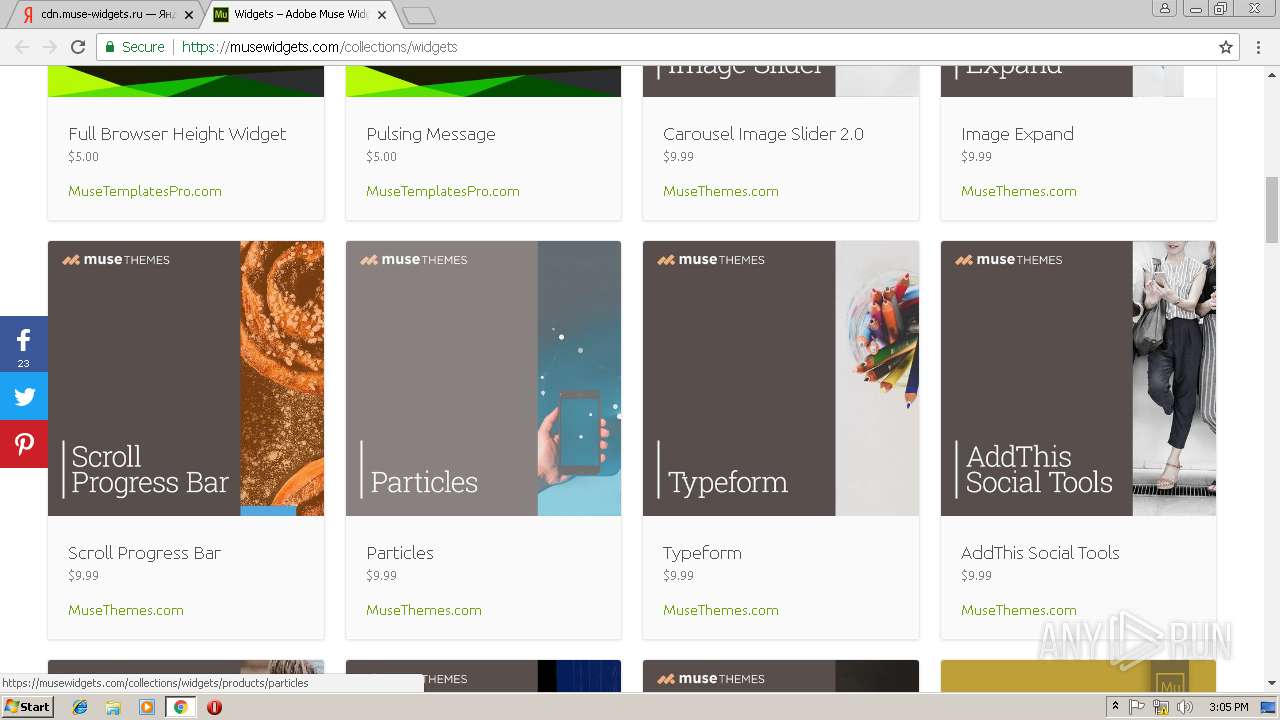Click the scrollbar up arrow

click(x=1272, y=73)
